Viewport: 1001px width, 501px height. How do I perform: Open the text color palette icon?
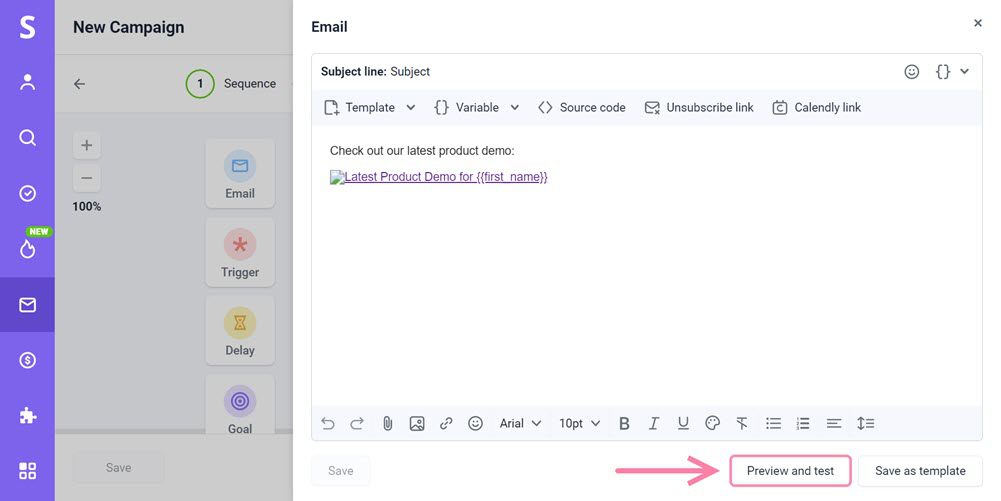(712, 423)
